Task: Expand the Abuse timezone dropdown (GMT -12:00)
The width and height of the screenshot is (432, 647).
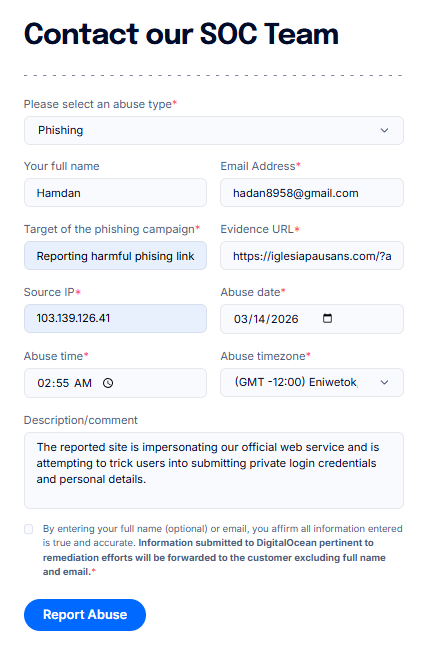Action: (x=312, y=383)
